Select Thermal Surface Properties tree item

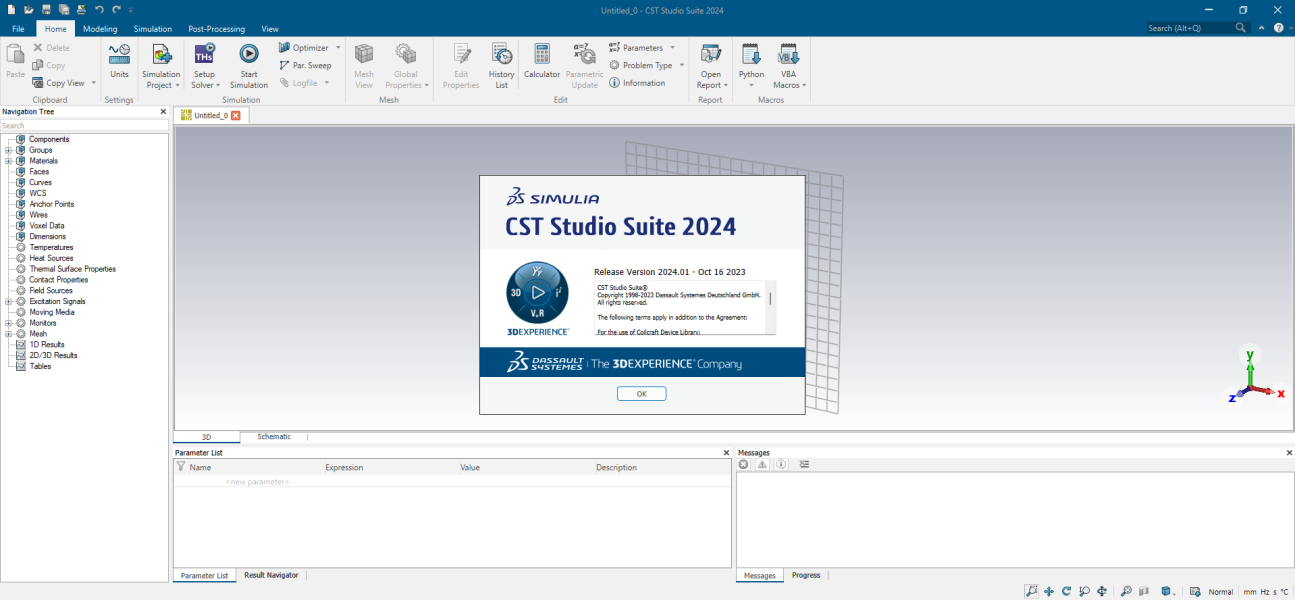pyautogui.click(x=72, y=269)
